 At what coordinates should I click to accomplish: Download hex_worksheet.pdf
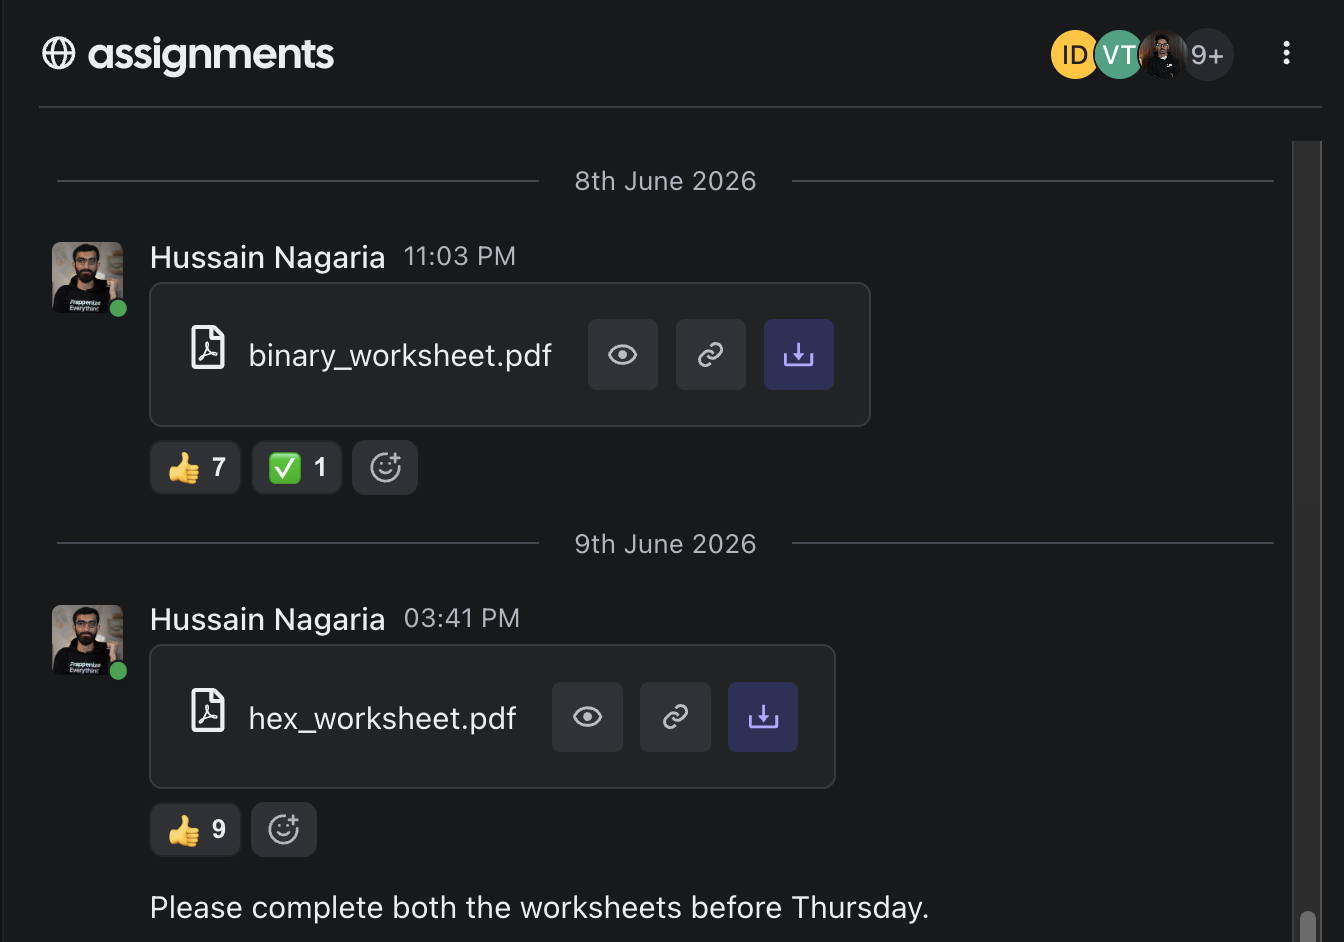tap(763, 717)
